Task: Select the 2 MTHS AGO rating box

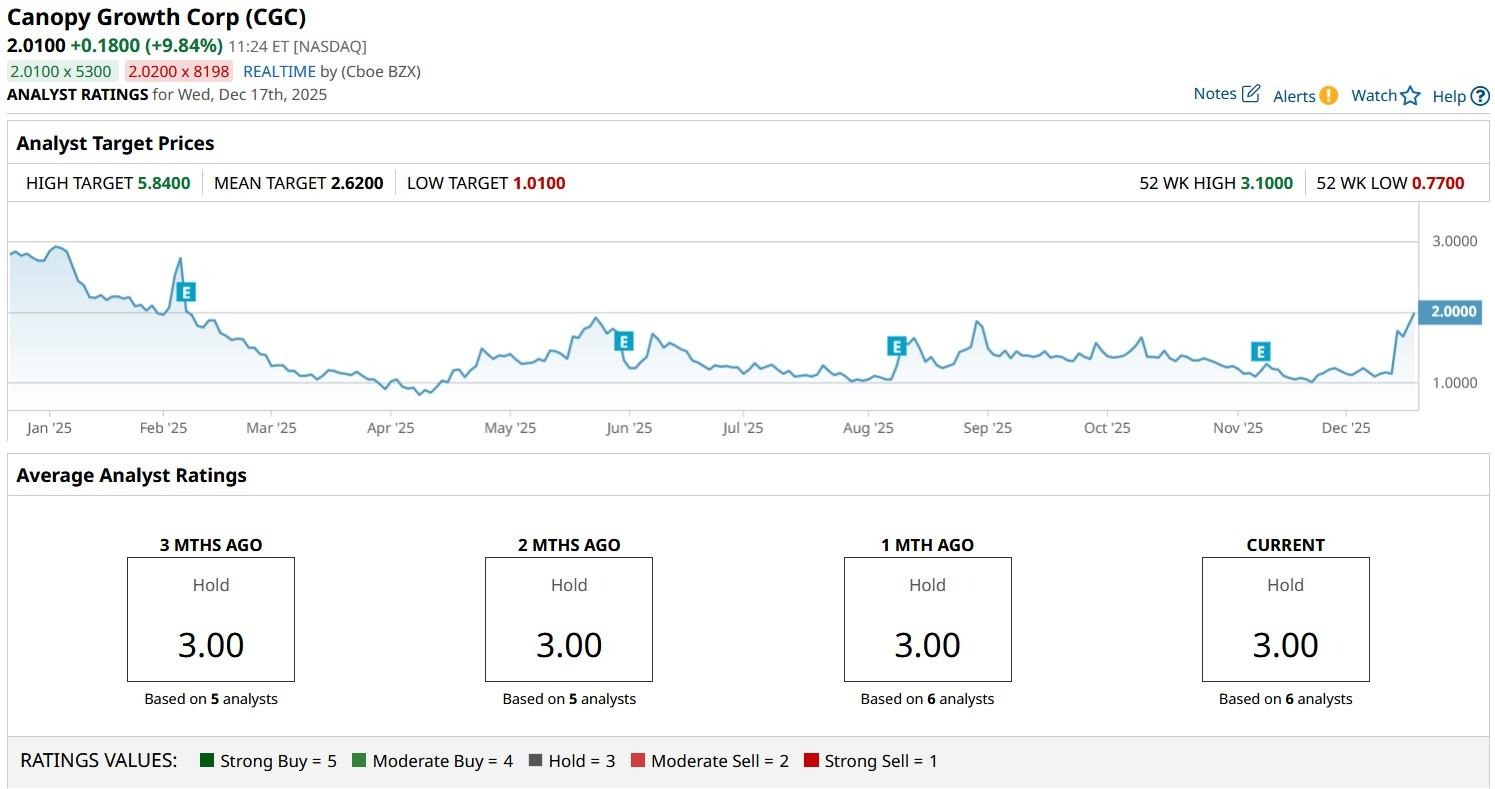Action: [x=569, y=620]
